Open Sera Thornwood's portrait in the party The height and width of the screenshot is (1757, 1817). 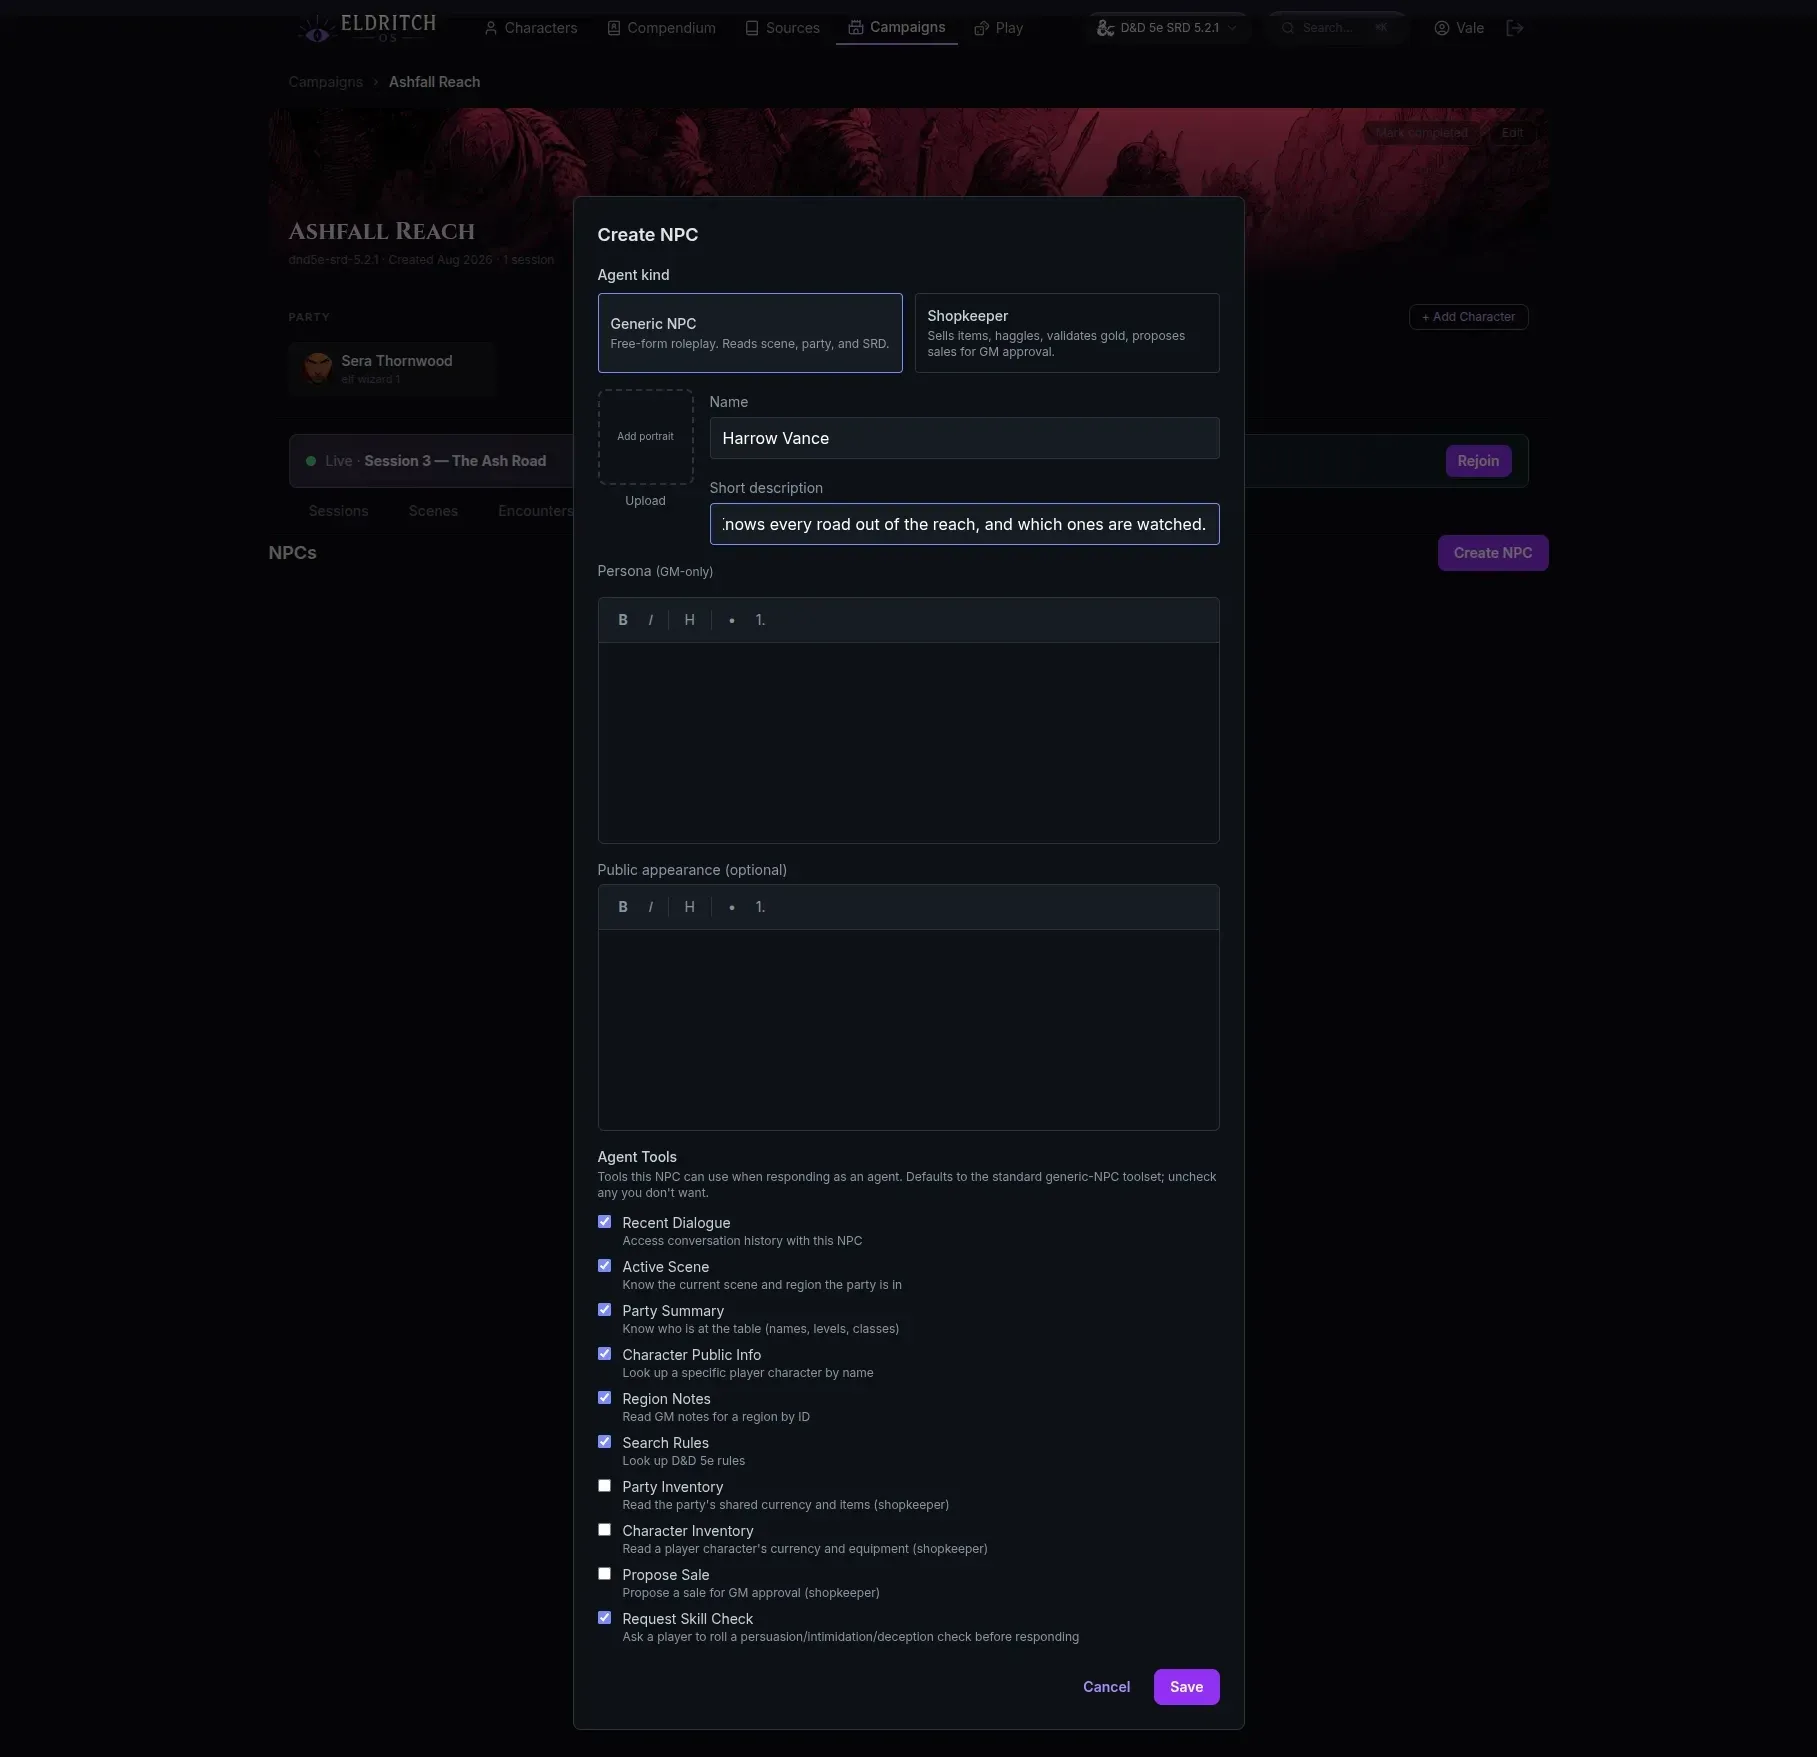[318, 368]
